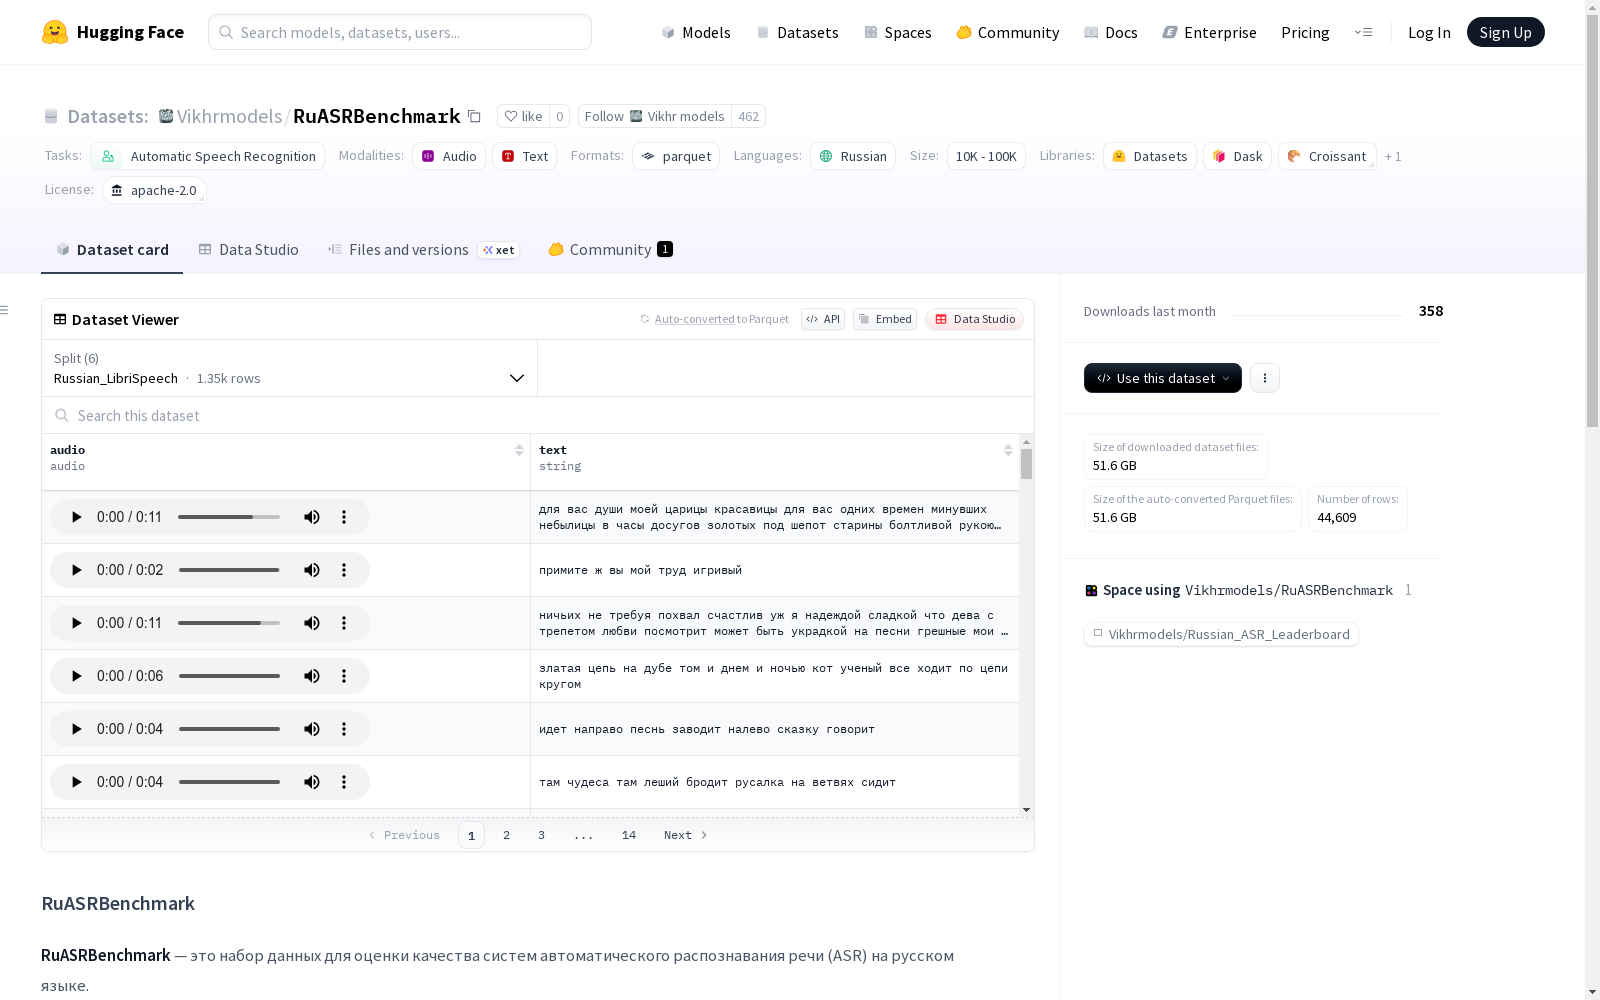Follow Vikhr models organization
The image size is (1600, 1000).
(x=655, y=116)
